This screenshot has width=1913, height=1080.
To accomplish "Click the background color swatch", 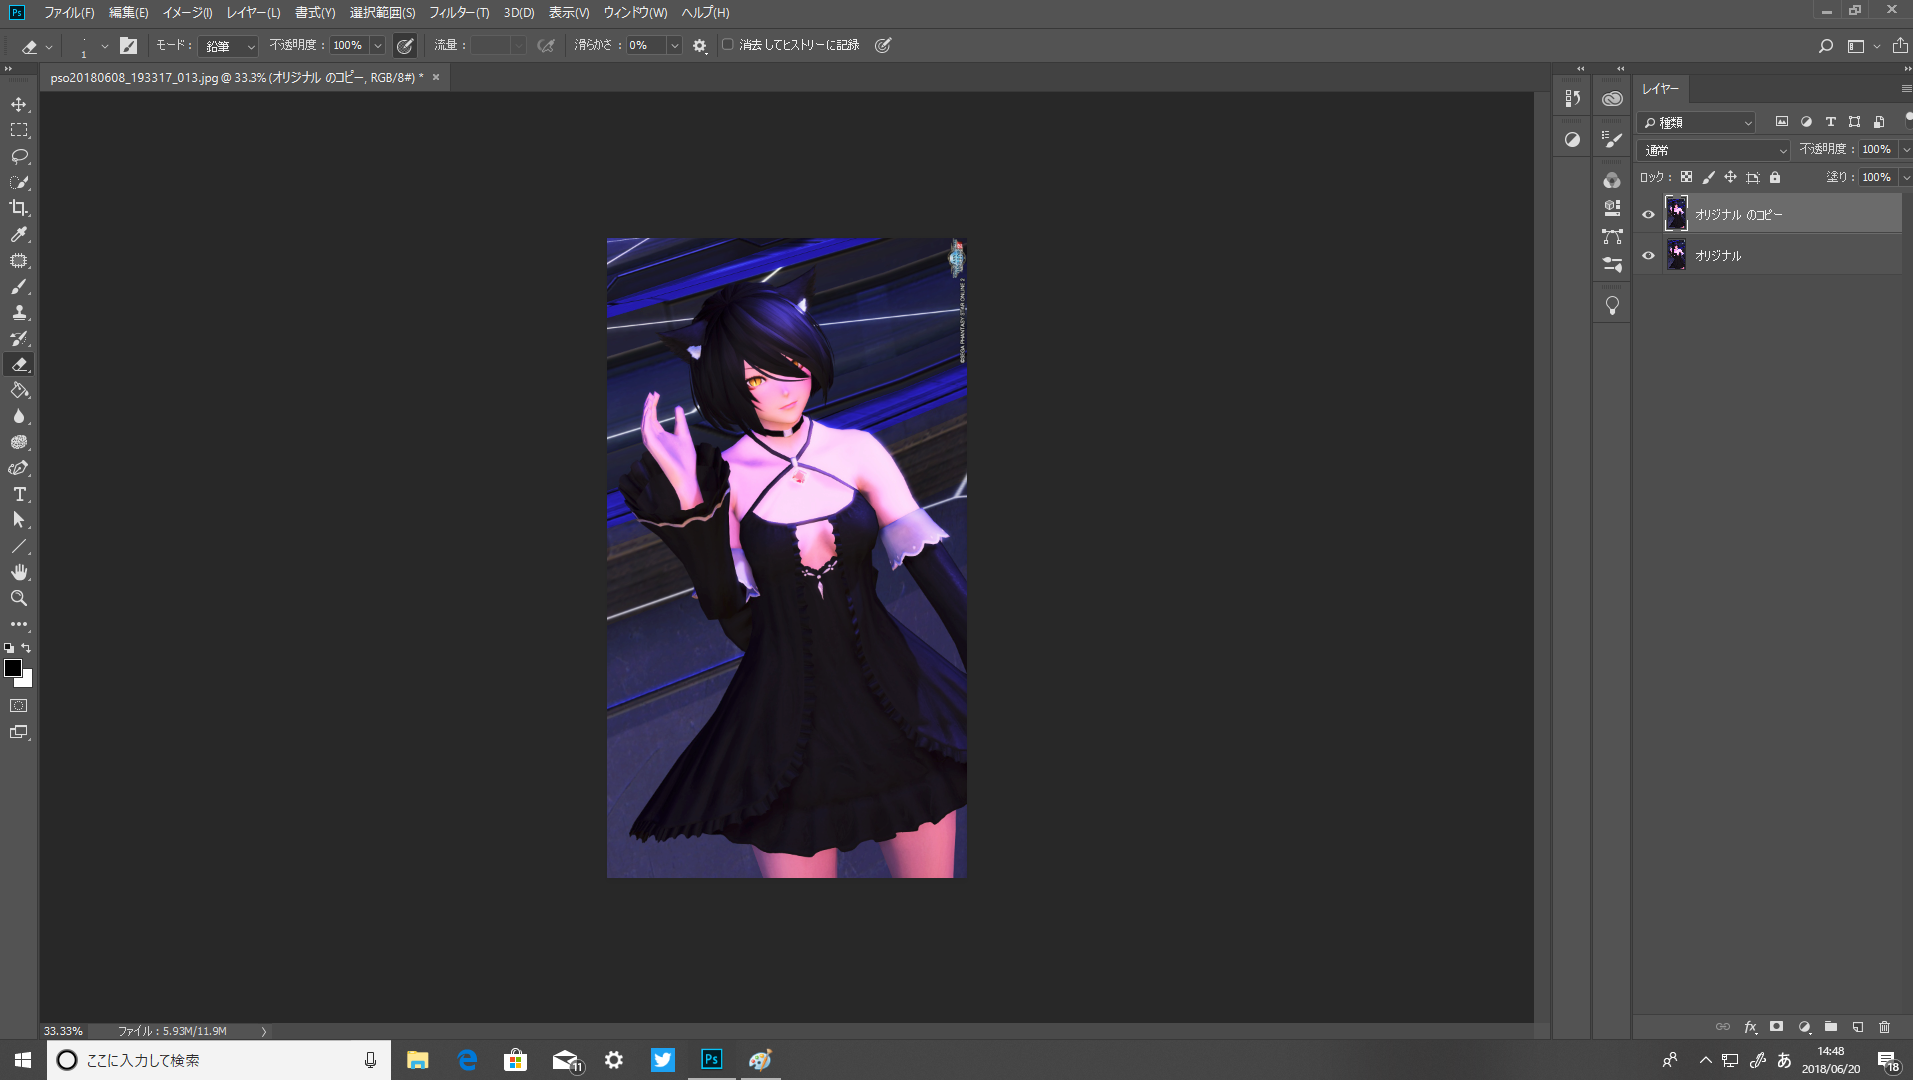I will (x=27, y=681).
